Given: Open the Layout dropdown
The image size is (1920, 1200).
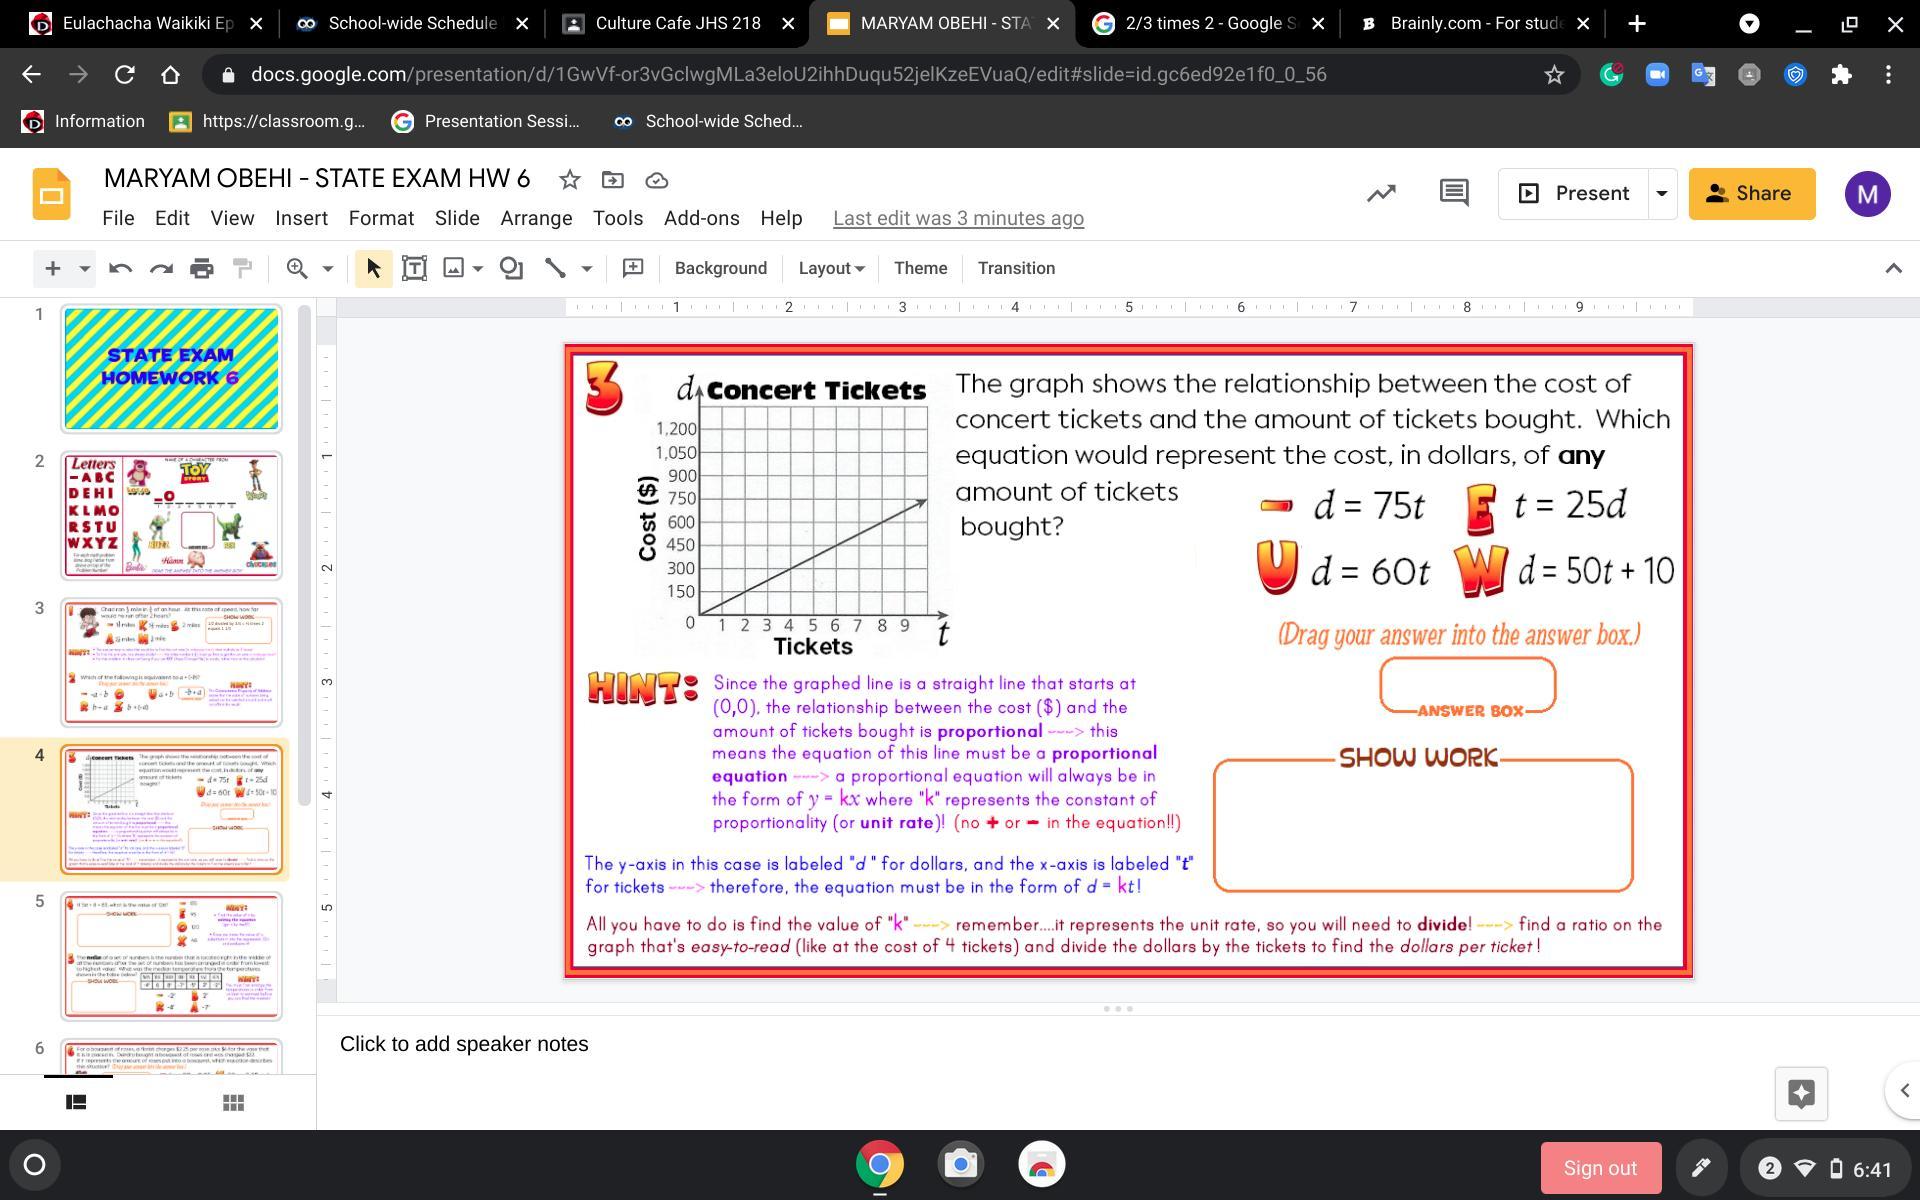Looking at the screenshot, I should click(830, 268).
